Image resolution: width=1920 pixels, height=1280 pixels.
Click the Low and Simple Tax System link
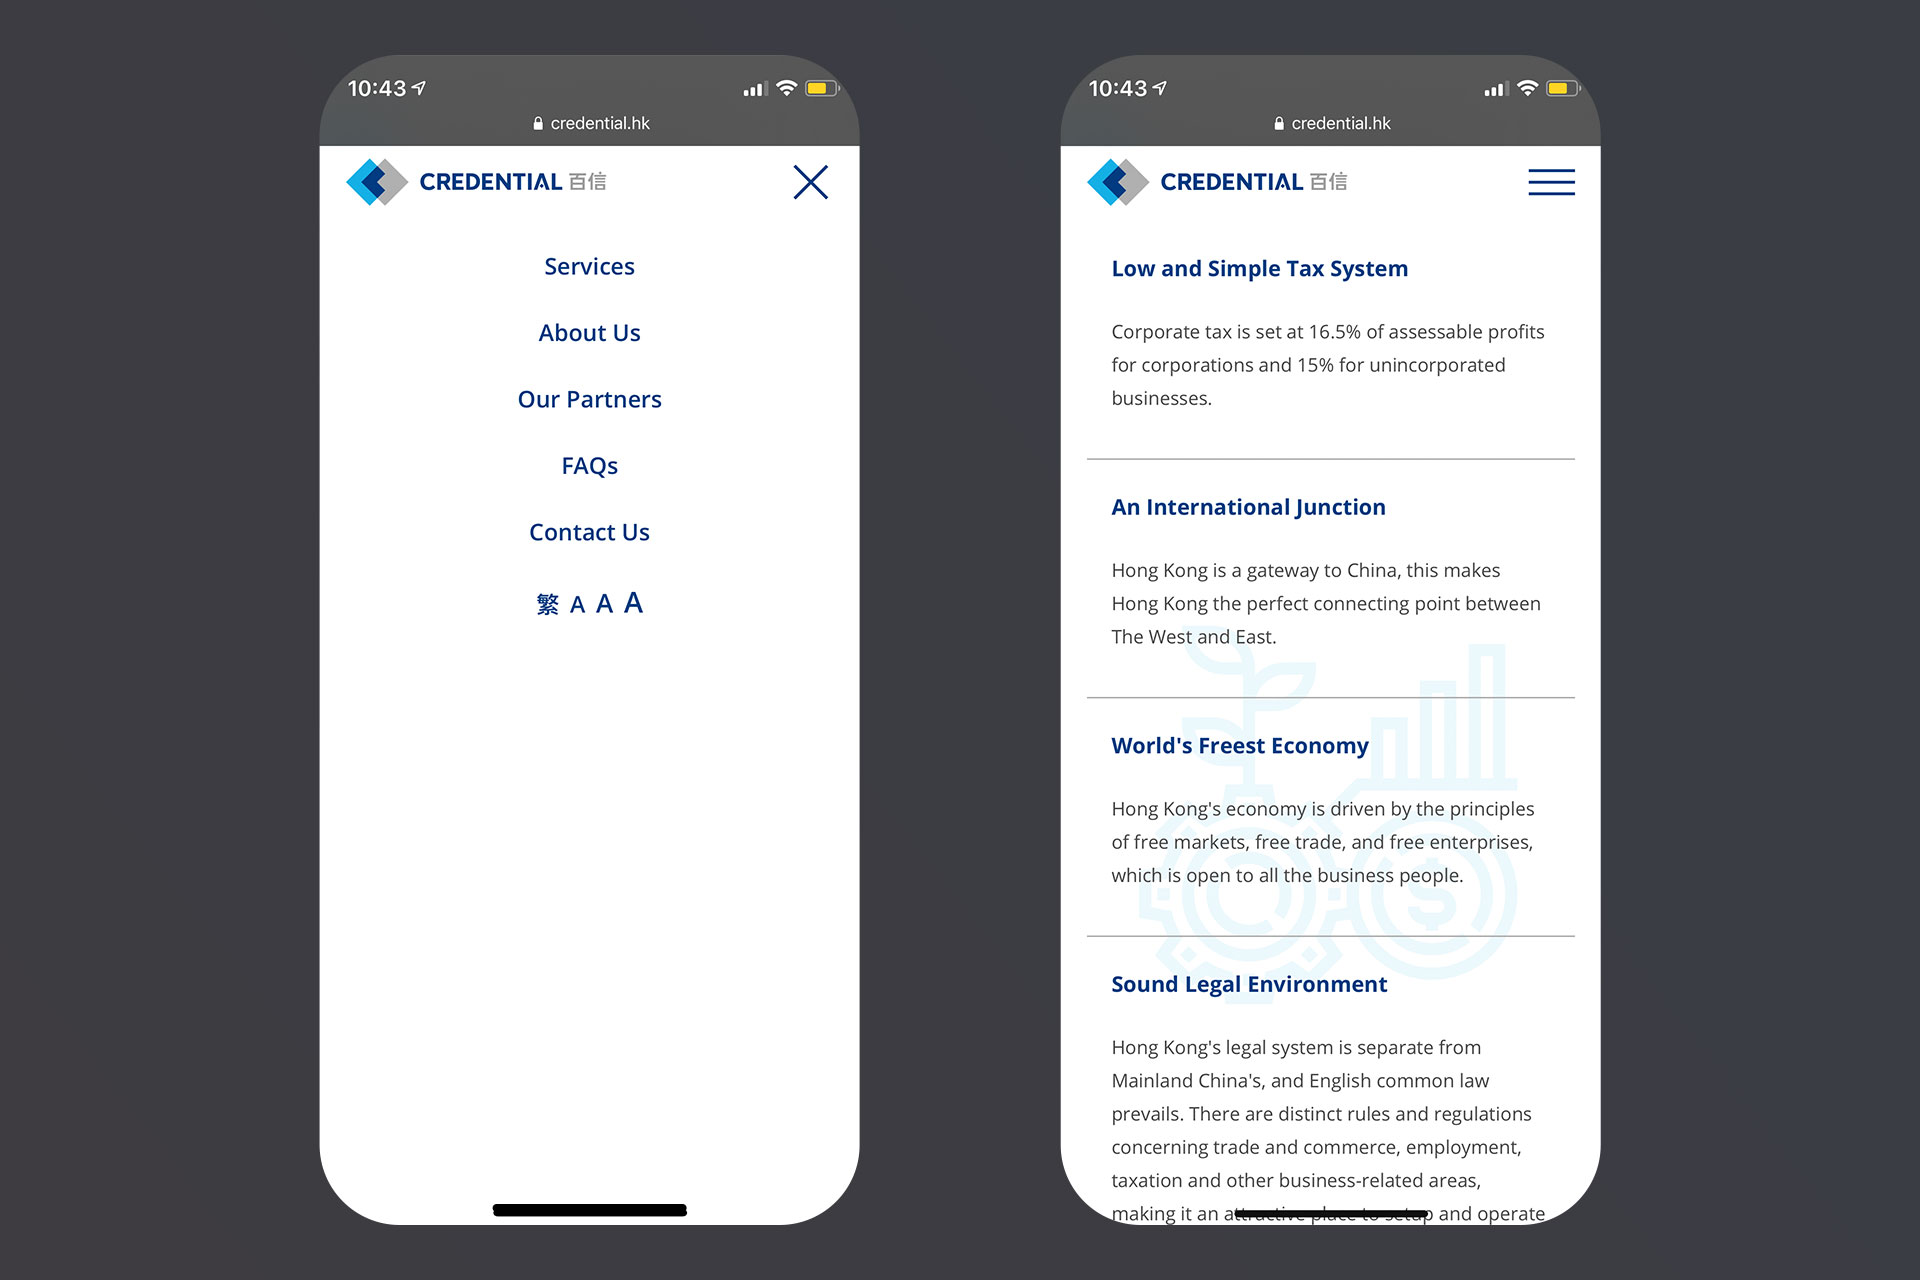pyautogui.click(x=1260, y=267)
